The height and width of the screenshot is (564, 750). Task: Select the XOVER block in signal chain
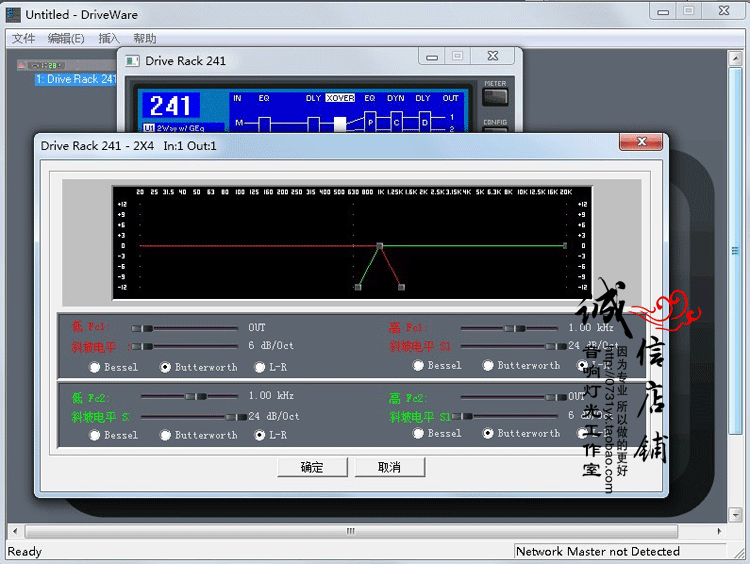[x=340, y=123]
